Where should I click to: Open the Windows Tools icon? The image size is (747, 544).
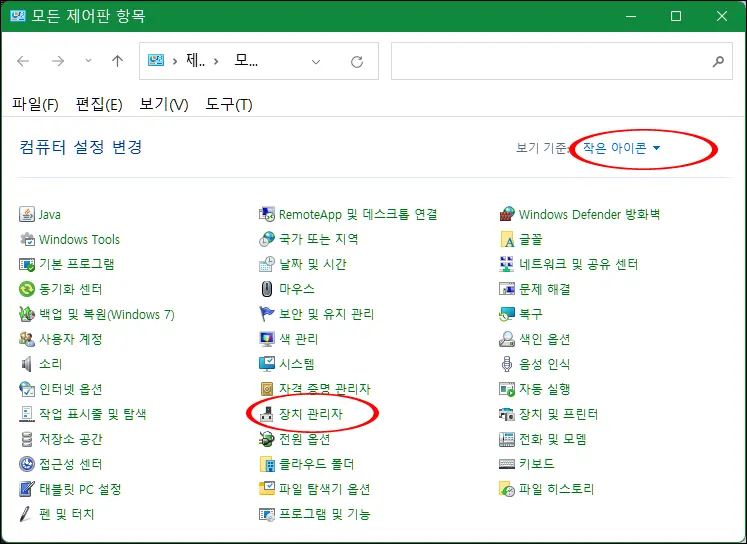tap(27, 239)
